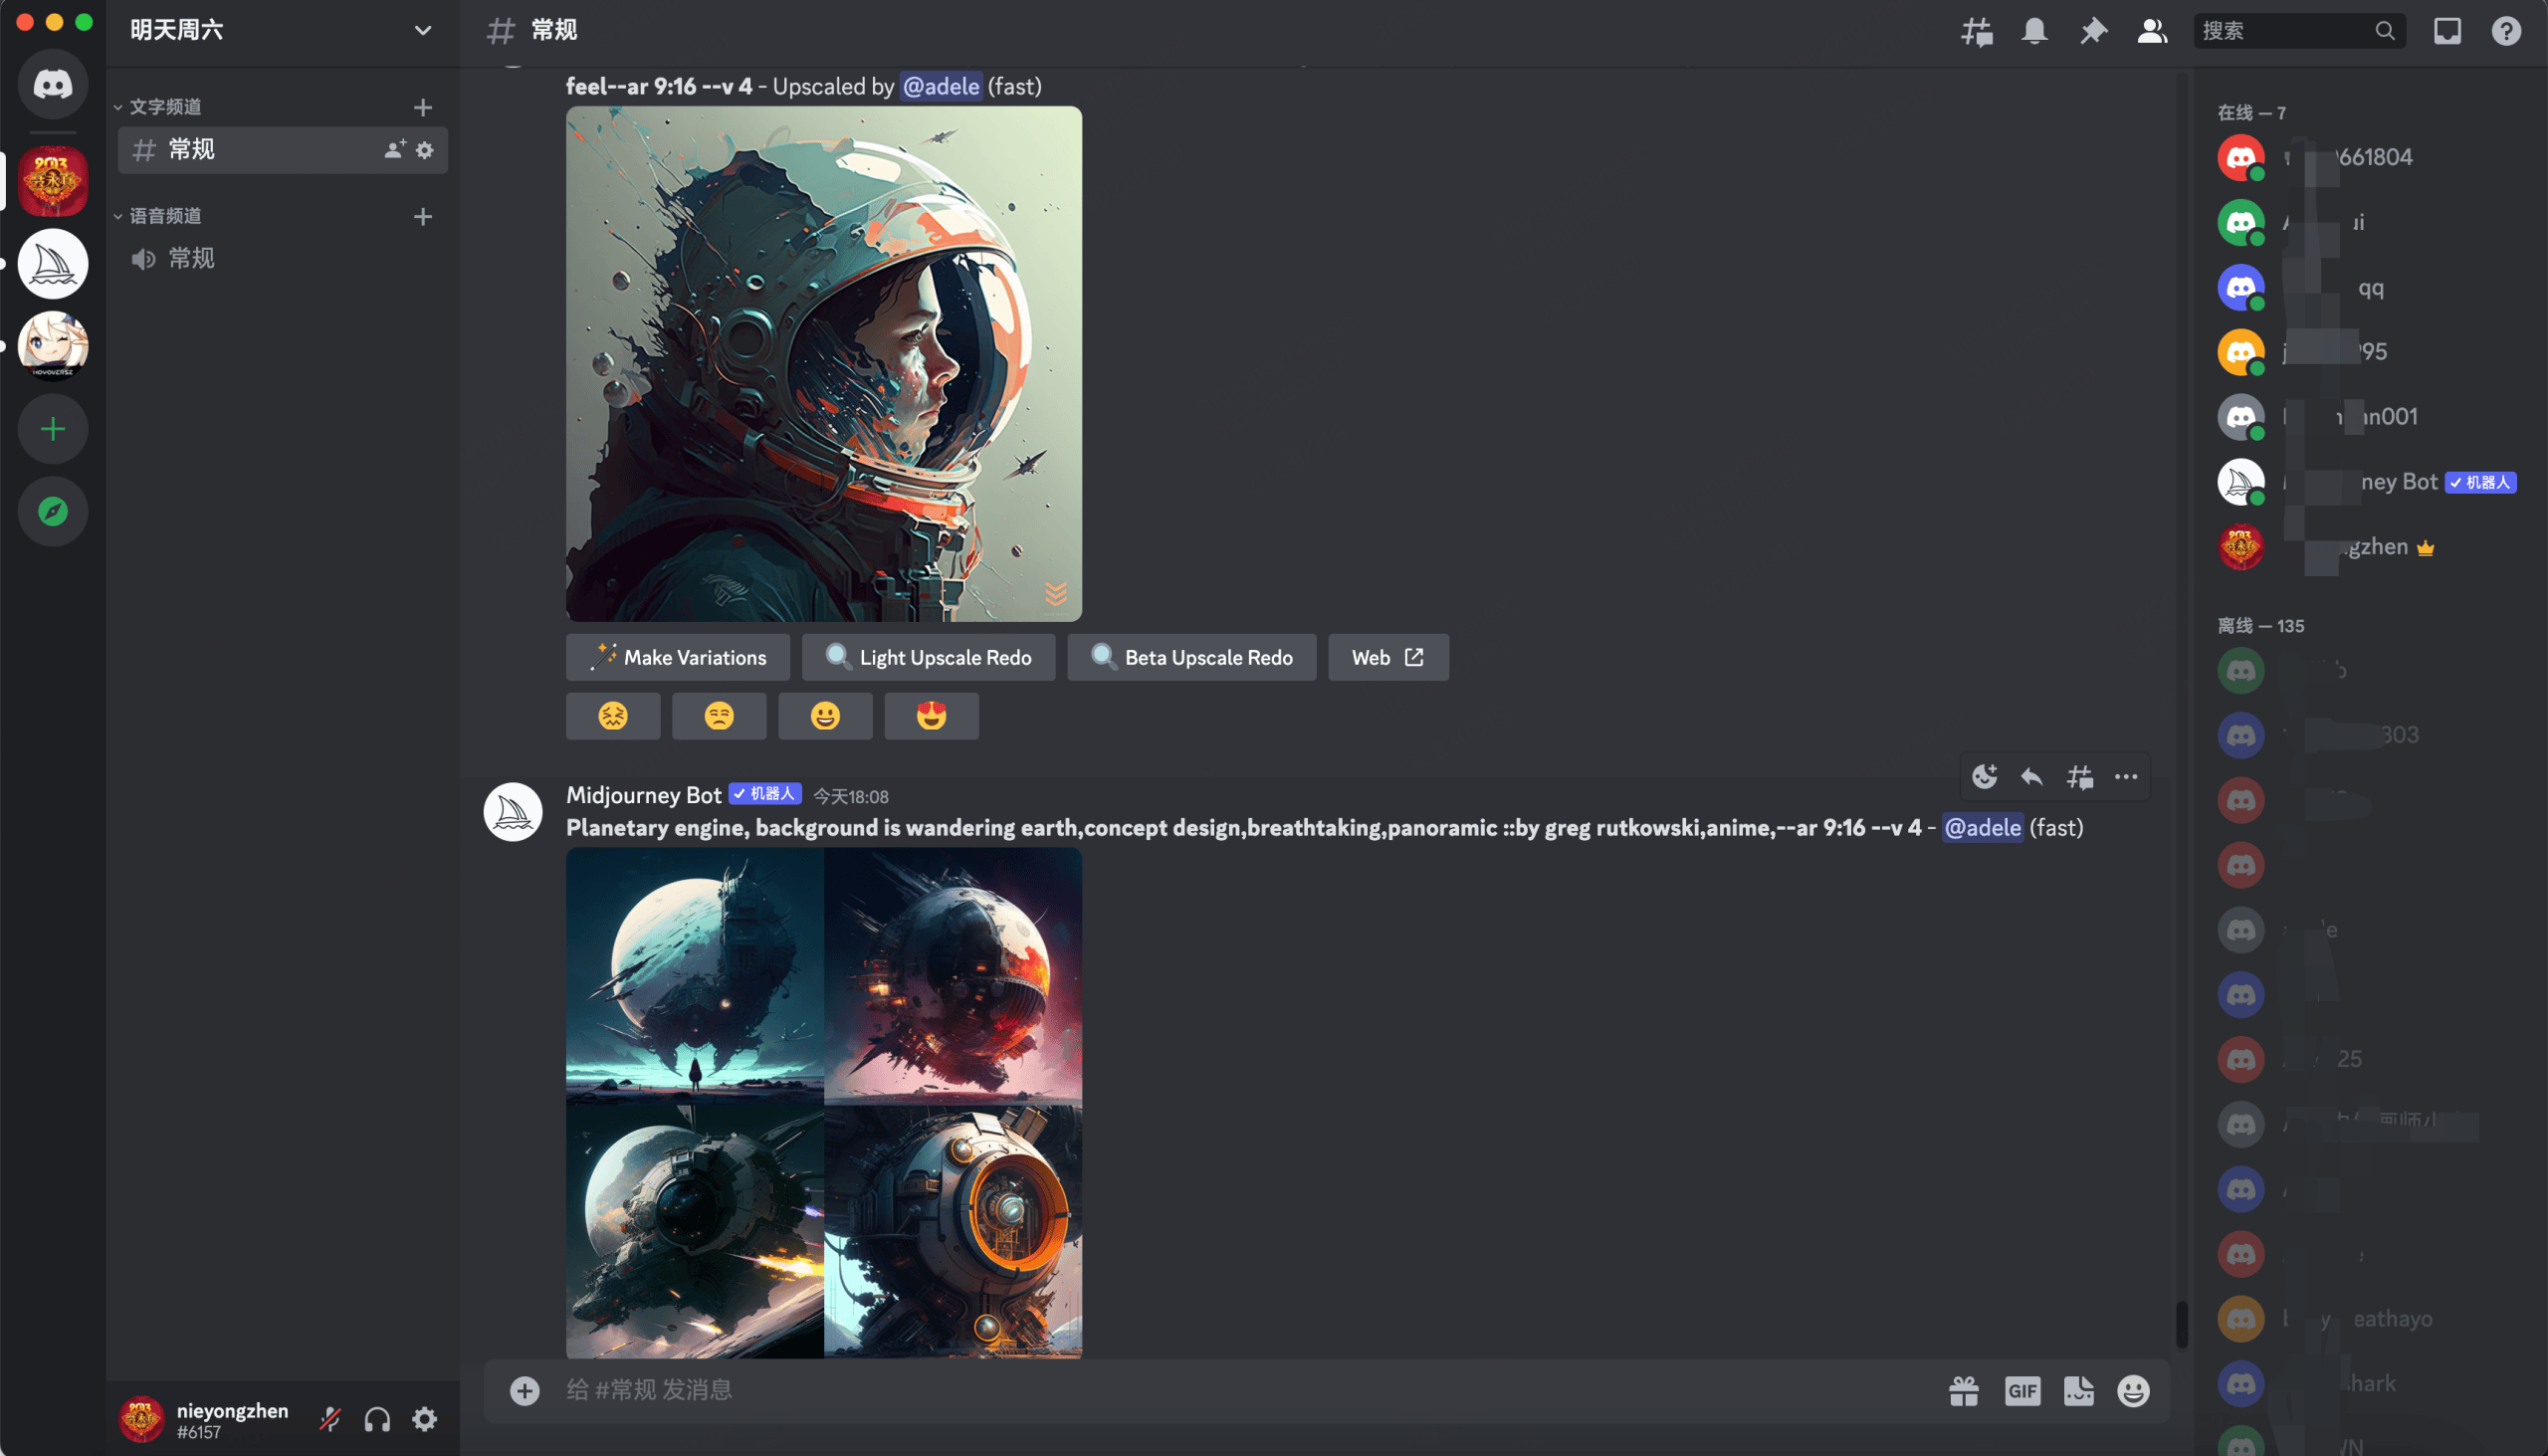Open online member ending in qq
Screen dimensions: 2548x1456
2367,288
